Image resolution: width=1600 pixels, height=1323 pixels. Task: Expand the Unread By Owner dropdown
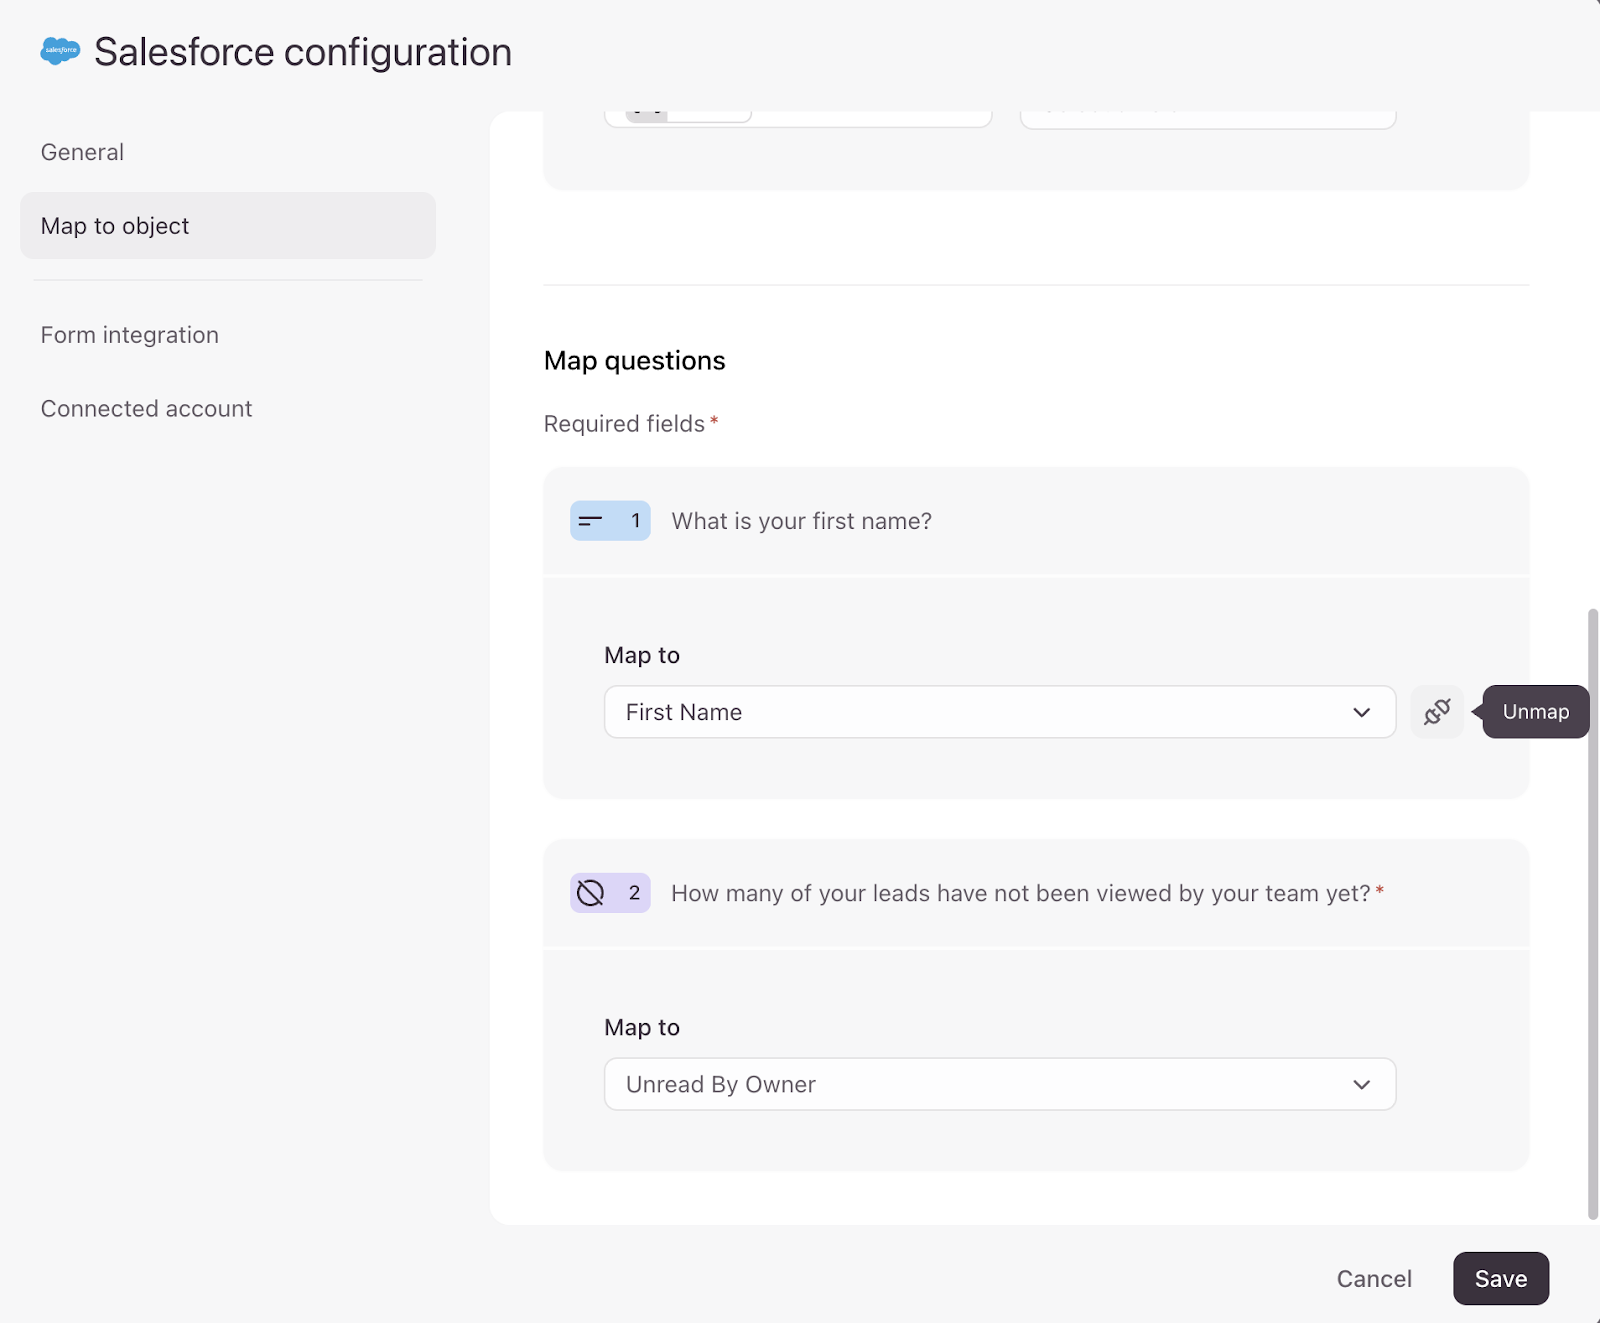click(999, 1084)
